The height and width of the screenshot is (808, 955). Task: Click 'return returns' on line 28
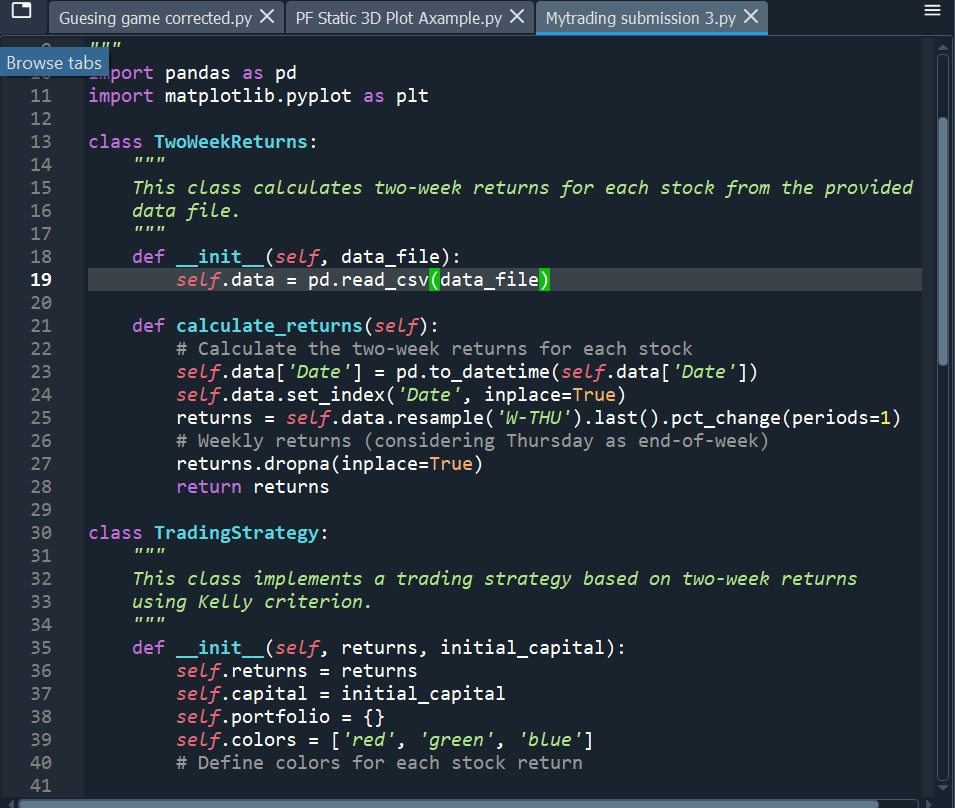click(x=253, y=487)
